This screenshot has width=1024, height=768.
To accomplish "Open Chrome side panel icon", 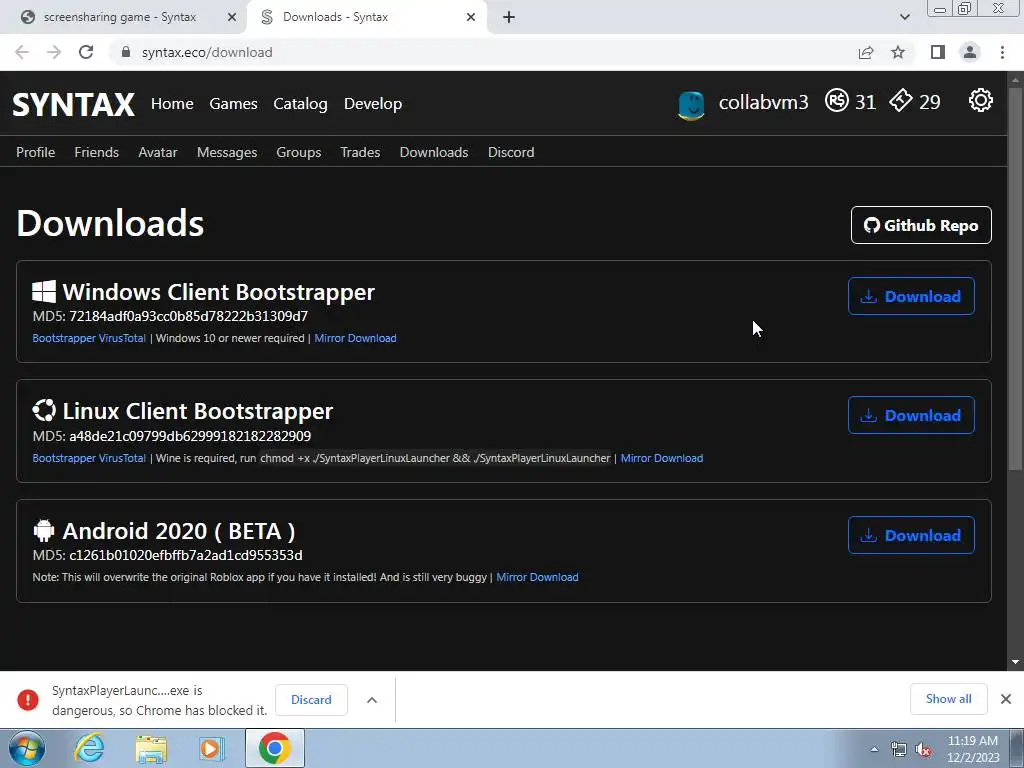I will (938, 52).
